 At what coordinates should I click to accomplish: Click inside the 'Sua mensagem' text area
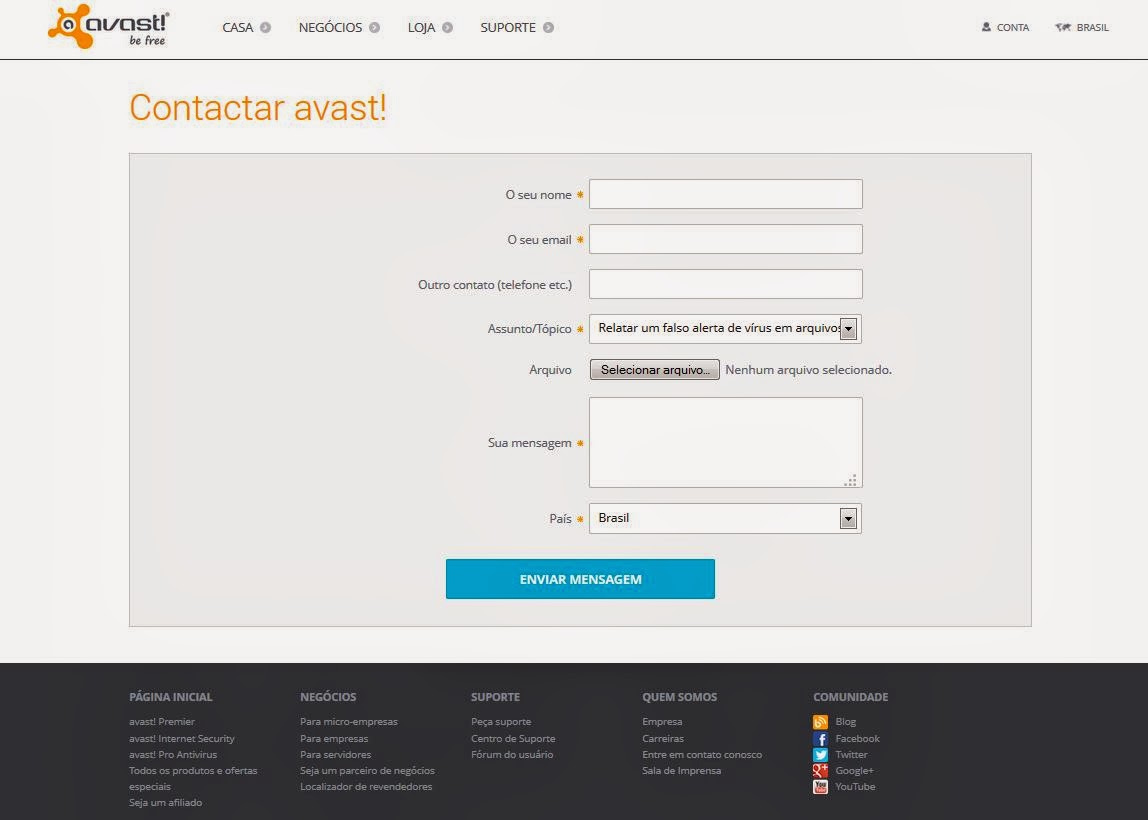(x=726, y=442)
